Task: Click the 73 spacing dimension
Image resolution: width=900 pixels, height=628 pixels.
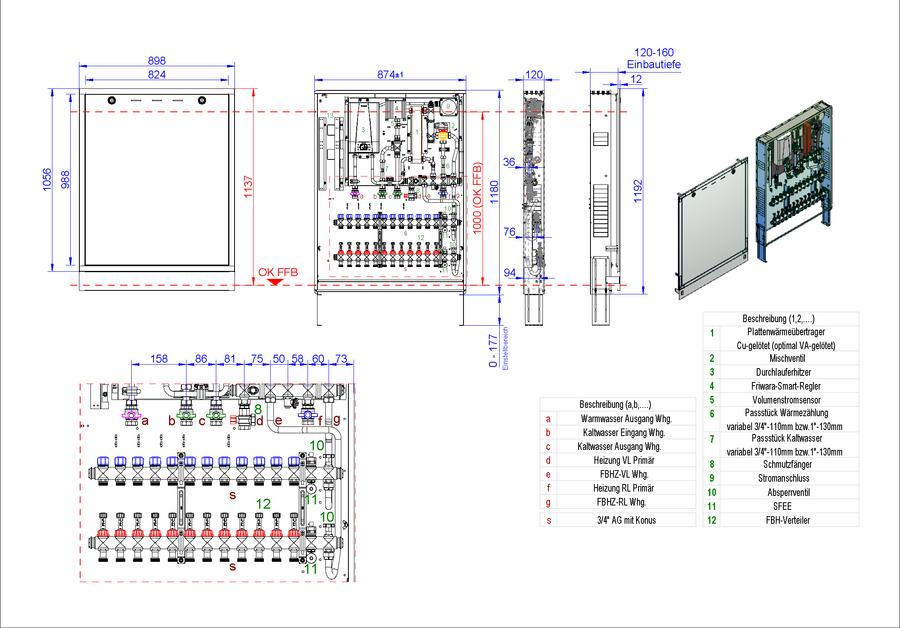Action: (x=341, y=359)
